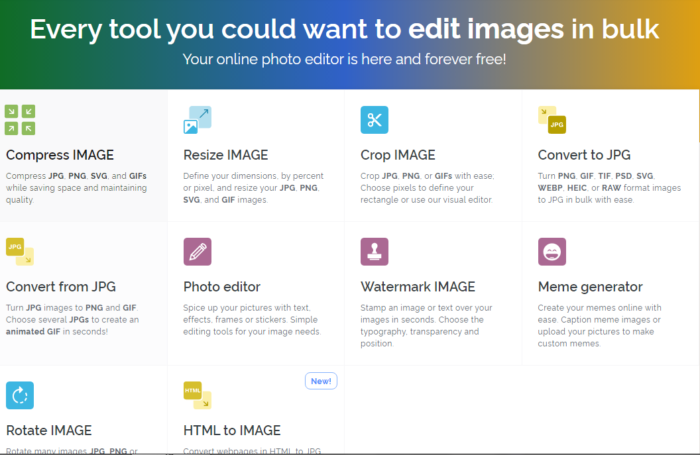
Task: Click the 'Every tool you could want' headline
Action: (x=344, y=29)
